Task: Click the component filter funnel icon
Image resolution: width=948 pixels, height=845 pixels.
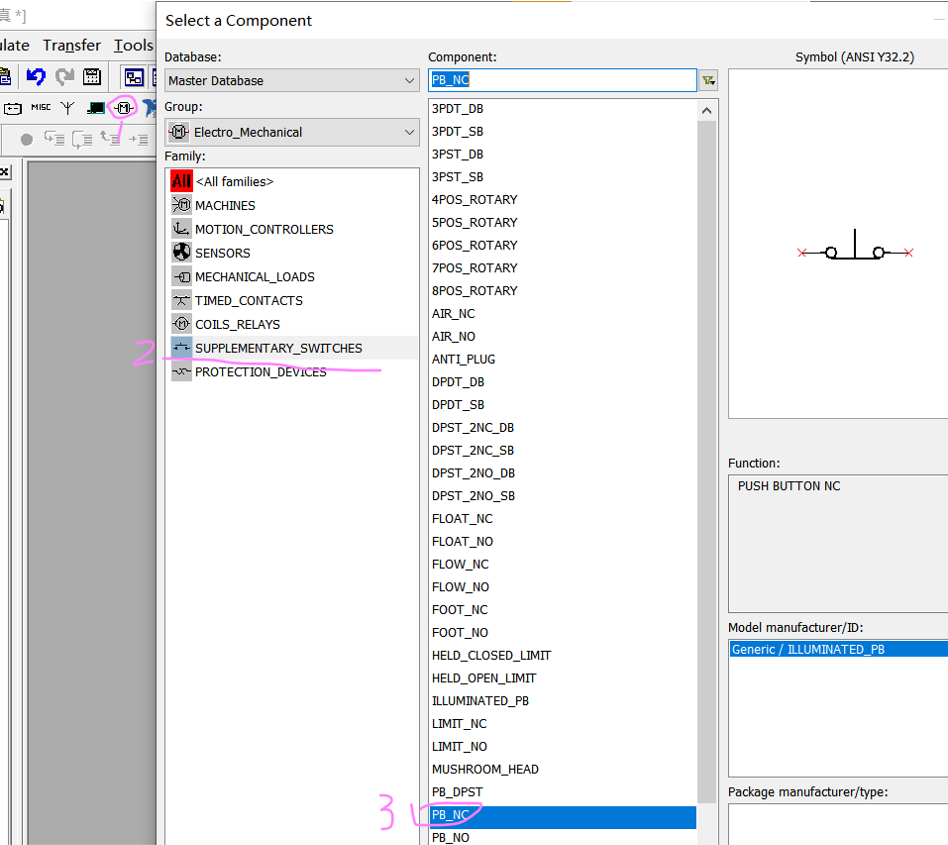Action: [x=708, y=80]
